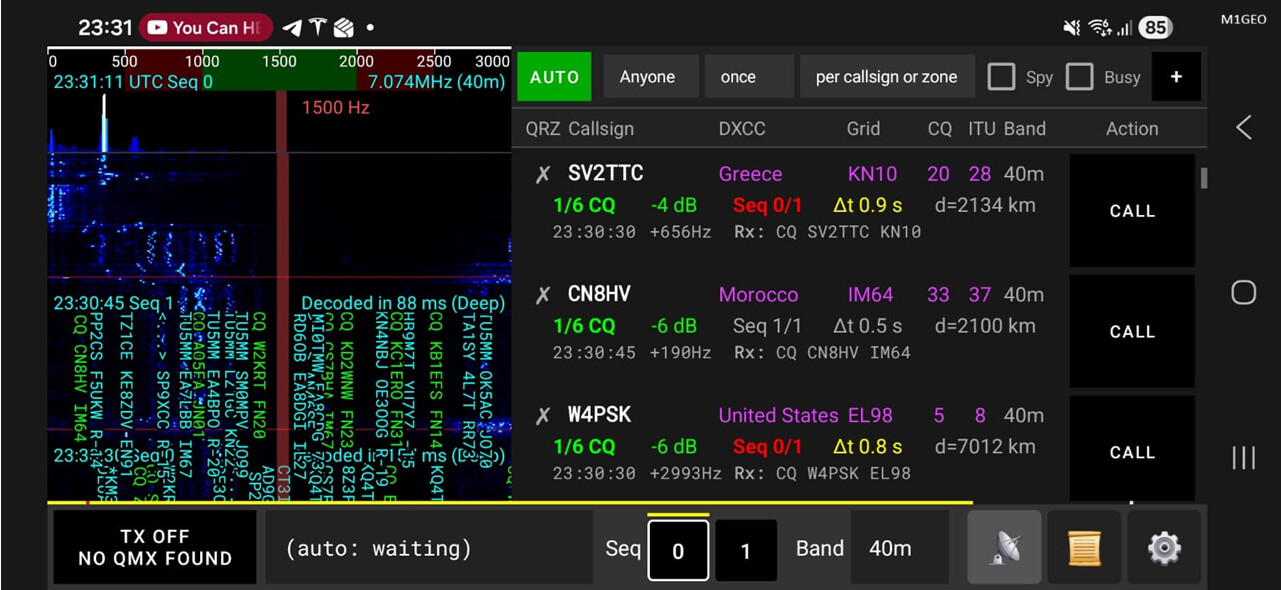Open the 'per callsign or zone' selector
The height and width of the screenshot is (590, 1281).
click(x=886, y=77)
